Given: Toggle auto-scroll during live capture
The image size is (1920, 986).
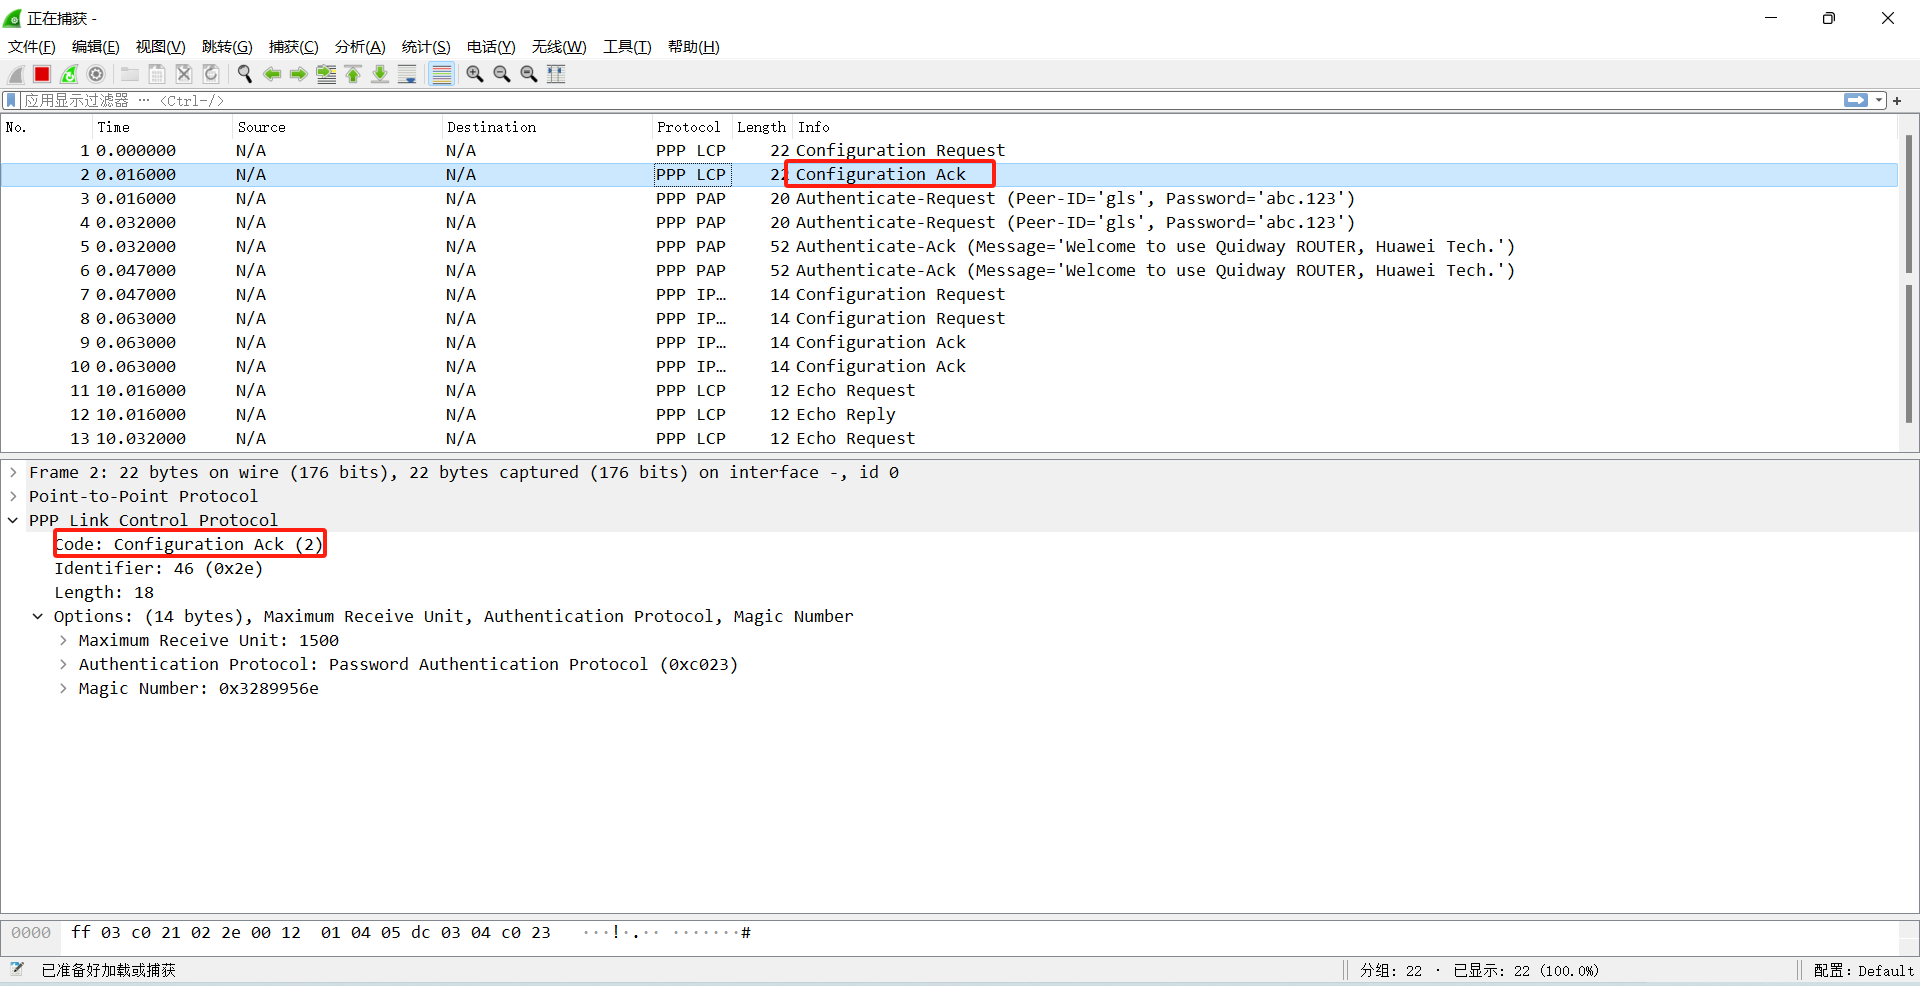Looking at the screenshot, I should pos(407,74).
